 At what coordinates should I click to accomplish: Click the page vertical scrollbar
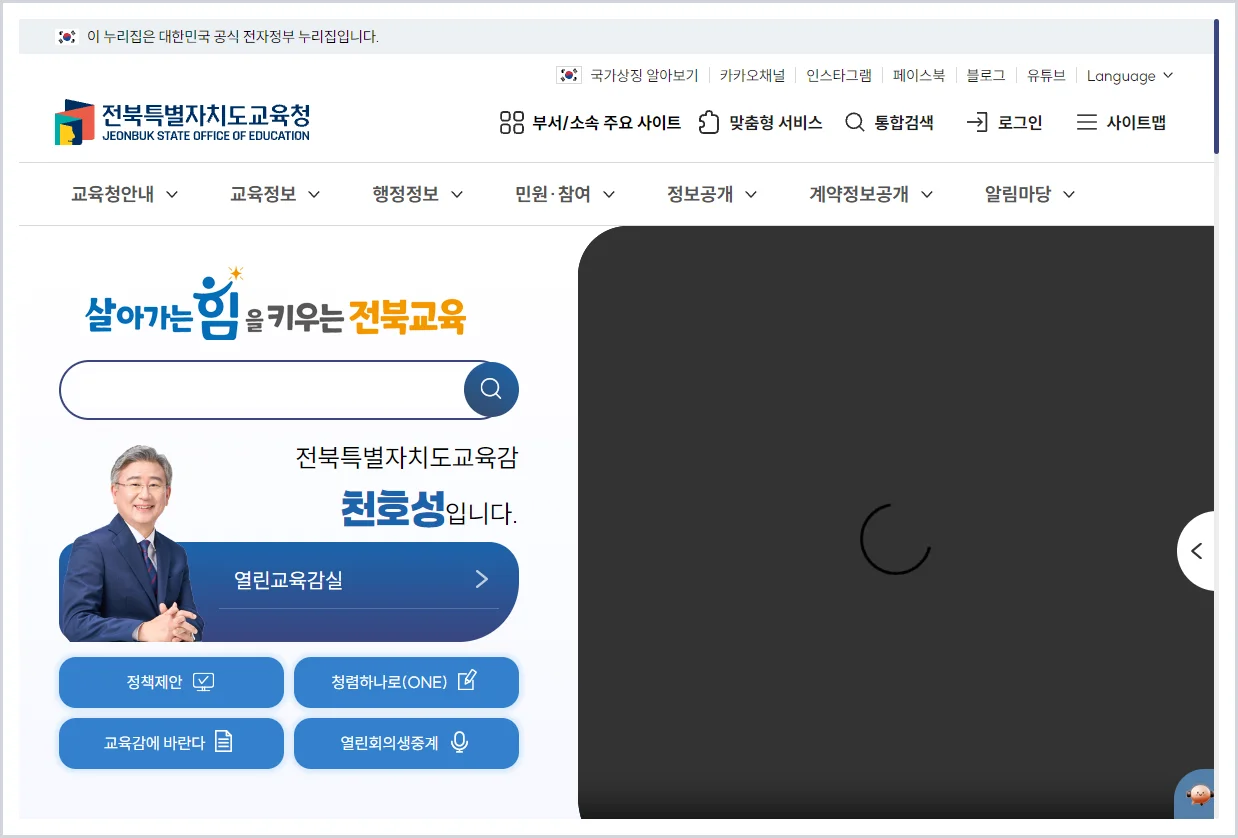pos(1217,86)
